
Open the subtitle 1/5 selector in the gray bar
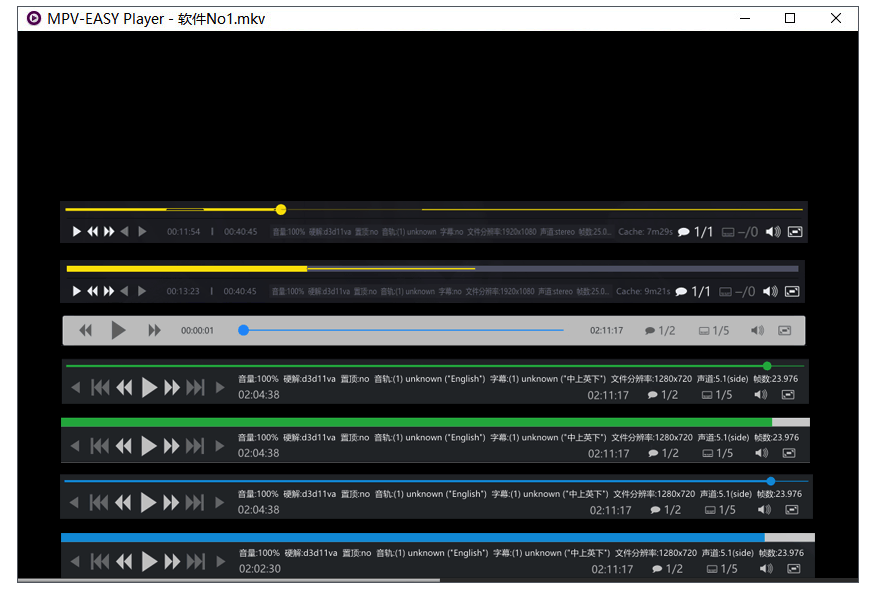click(x=714, y=331)
